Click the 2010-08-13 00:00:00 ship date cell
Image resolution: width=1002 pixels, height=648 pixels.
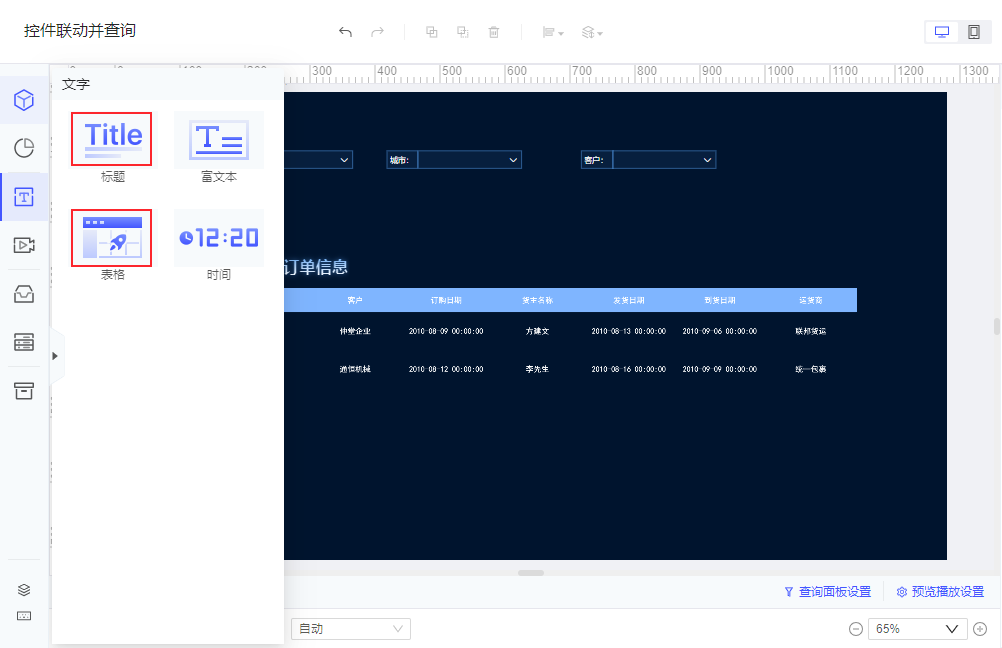click(x=629, y=331)
